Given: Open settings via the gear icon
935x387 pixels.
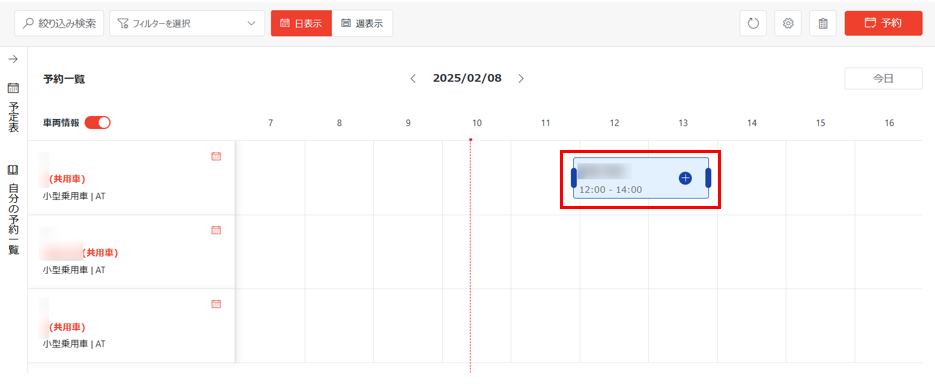Looking at the screenshot, I should [788, 23].
